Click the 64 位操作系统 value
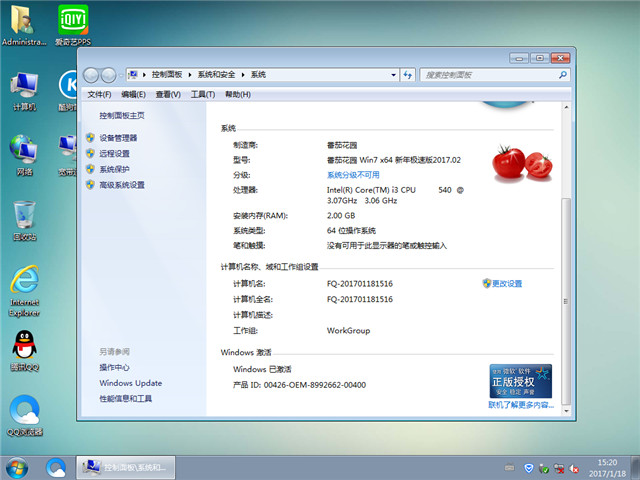The width and height of the screenshot is (640, 480). pyautogui.click(x=351, y=231)
